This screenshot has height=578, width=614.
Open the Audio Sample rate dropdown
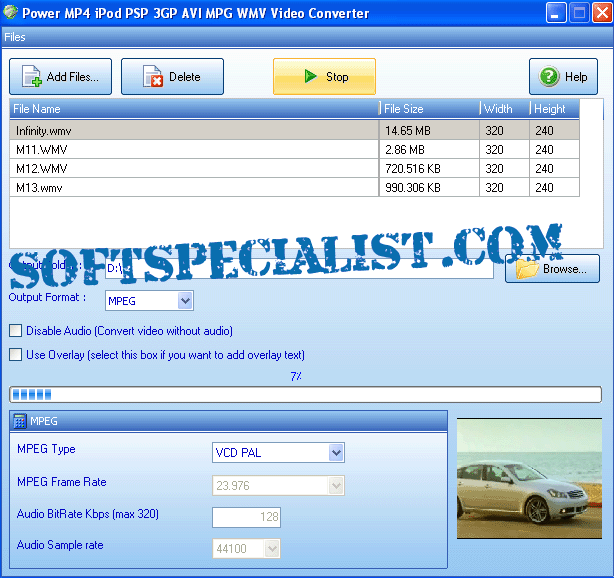tap(272, 548)
